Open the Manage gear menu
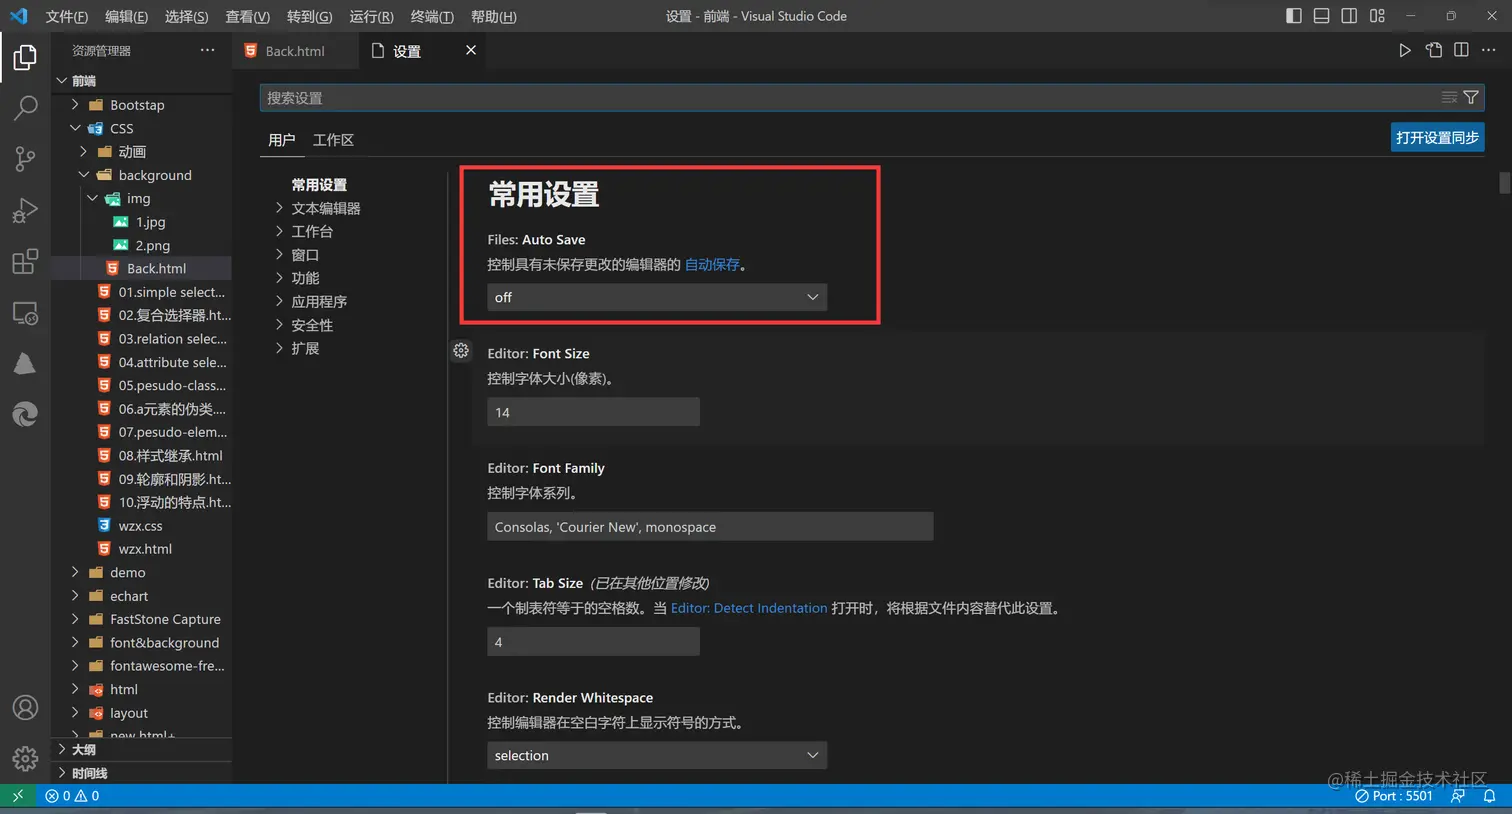The width and height of the screenshot is (1512, 814). point(25,758)
